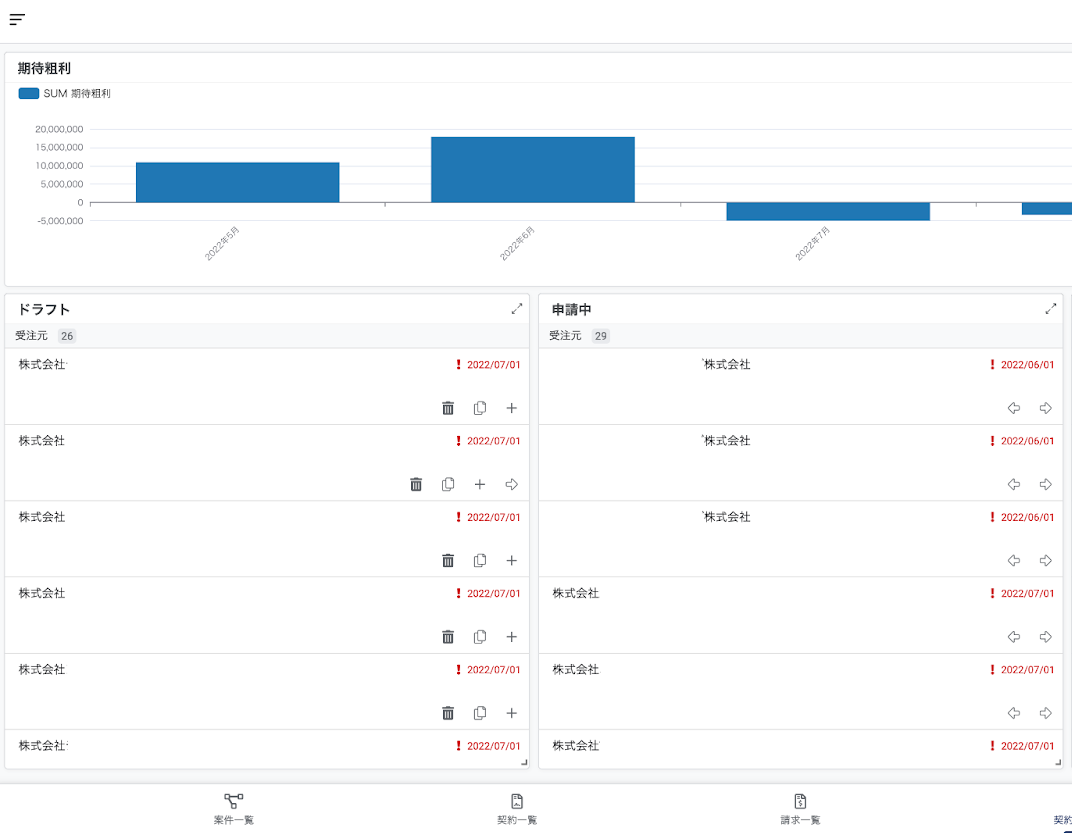1072x833 pixels.
Task: Expand the ドラフト panel to full size
Action: coord(517,309)
